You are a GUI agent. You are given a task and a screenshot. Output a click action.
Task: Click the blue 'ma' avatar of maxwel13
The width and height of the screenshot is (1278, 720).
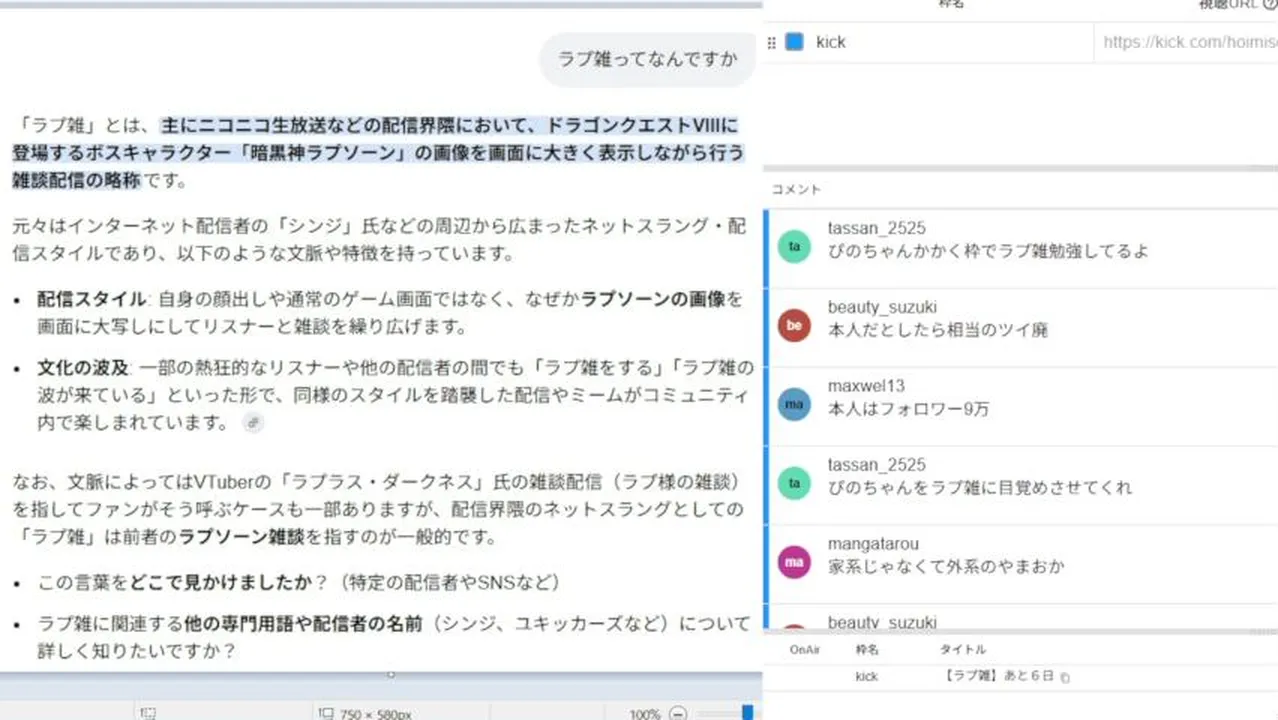tap(794, 404)
